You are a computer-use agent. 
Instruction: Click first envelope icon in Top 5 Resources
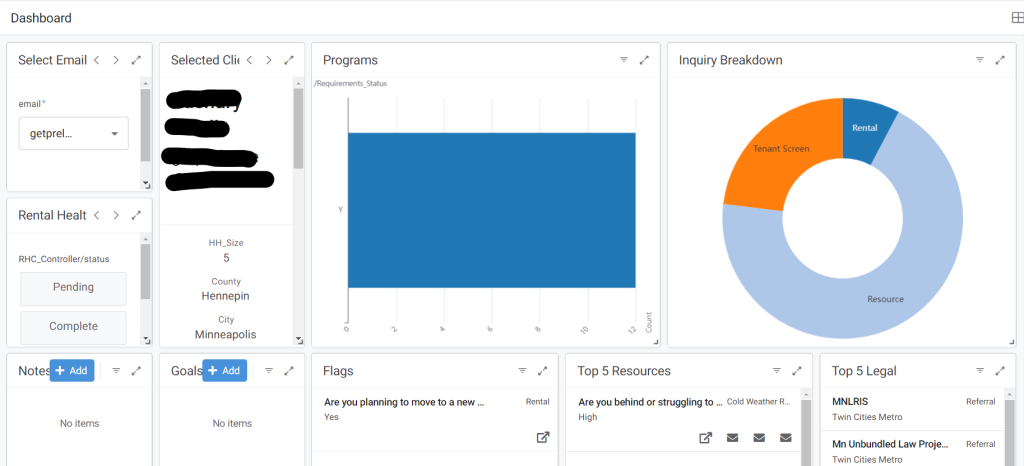pos(733,437)
